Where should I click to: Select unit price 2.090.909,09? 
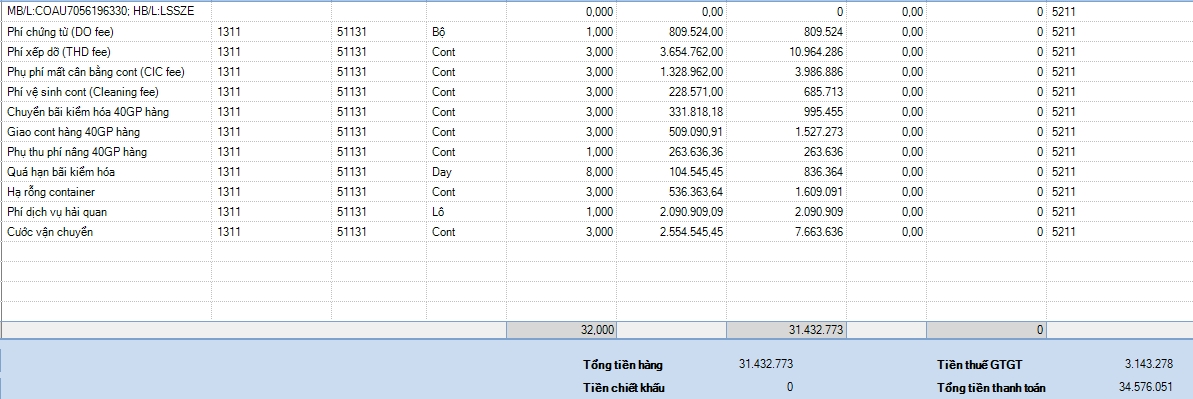point(671,212)
